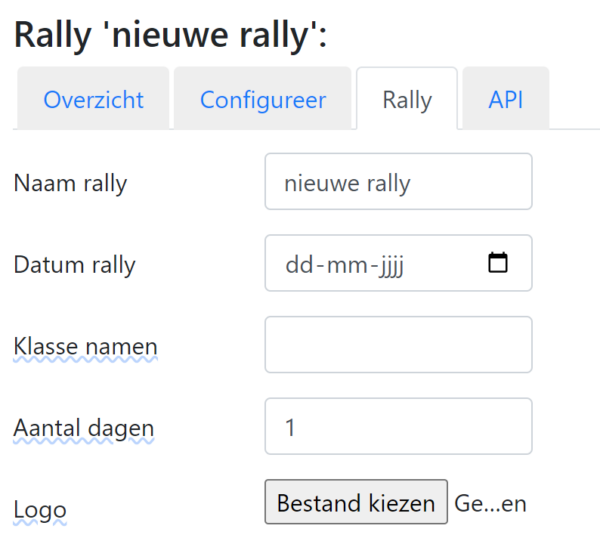Click the word 'rally' in the heading
Screen dimensions: 600x538
pyautogui.click(x=266, y=36)
